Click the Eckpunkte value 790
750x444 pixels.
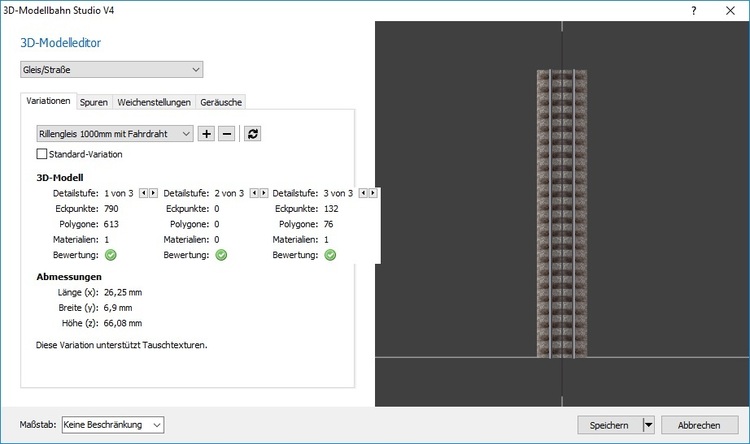[x=111, y=209]
